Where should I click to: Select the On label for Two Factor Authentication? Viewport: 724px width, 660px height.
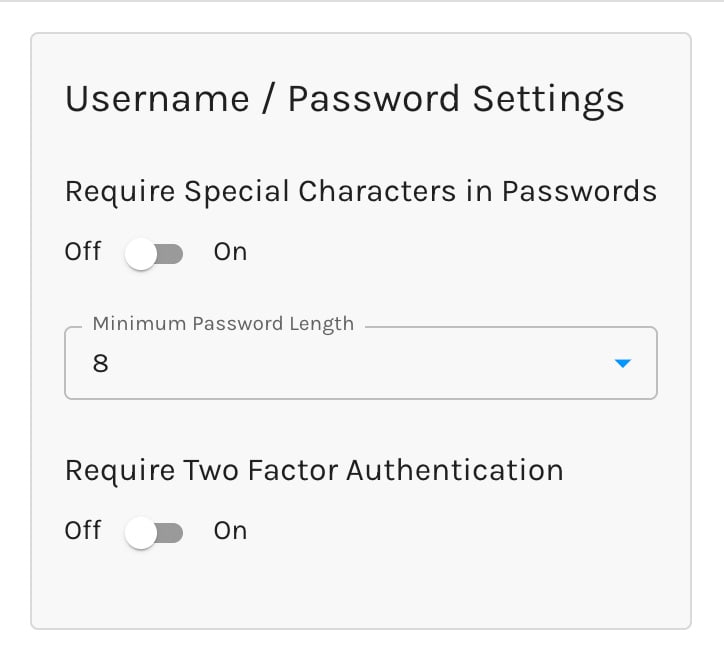click(x=230, y=531)
